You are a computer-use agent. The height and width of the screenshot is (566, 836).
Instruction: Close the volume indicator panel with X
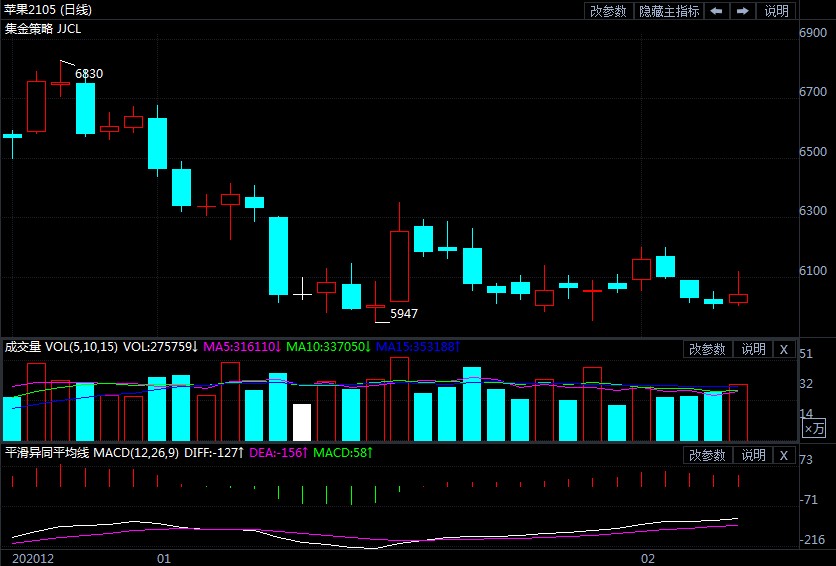click(784, 349)
